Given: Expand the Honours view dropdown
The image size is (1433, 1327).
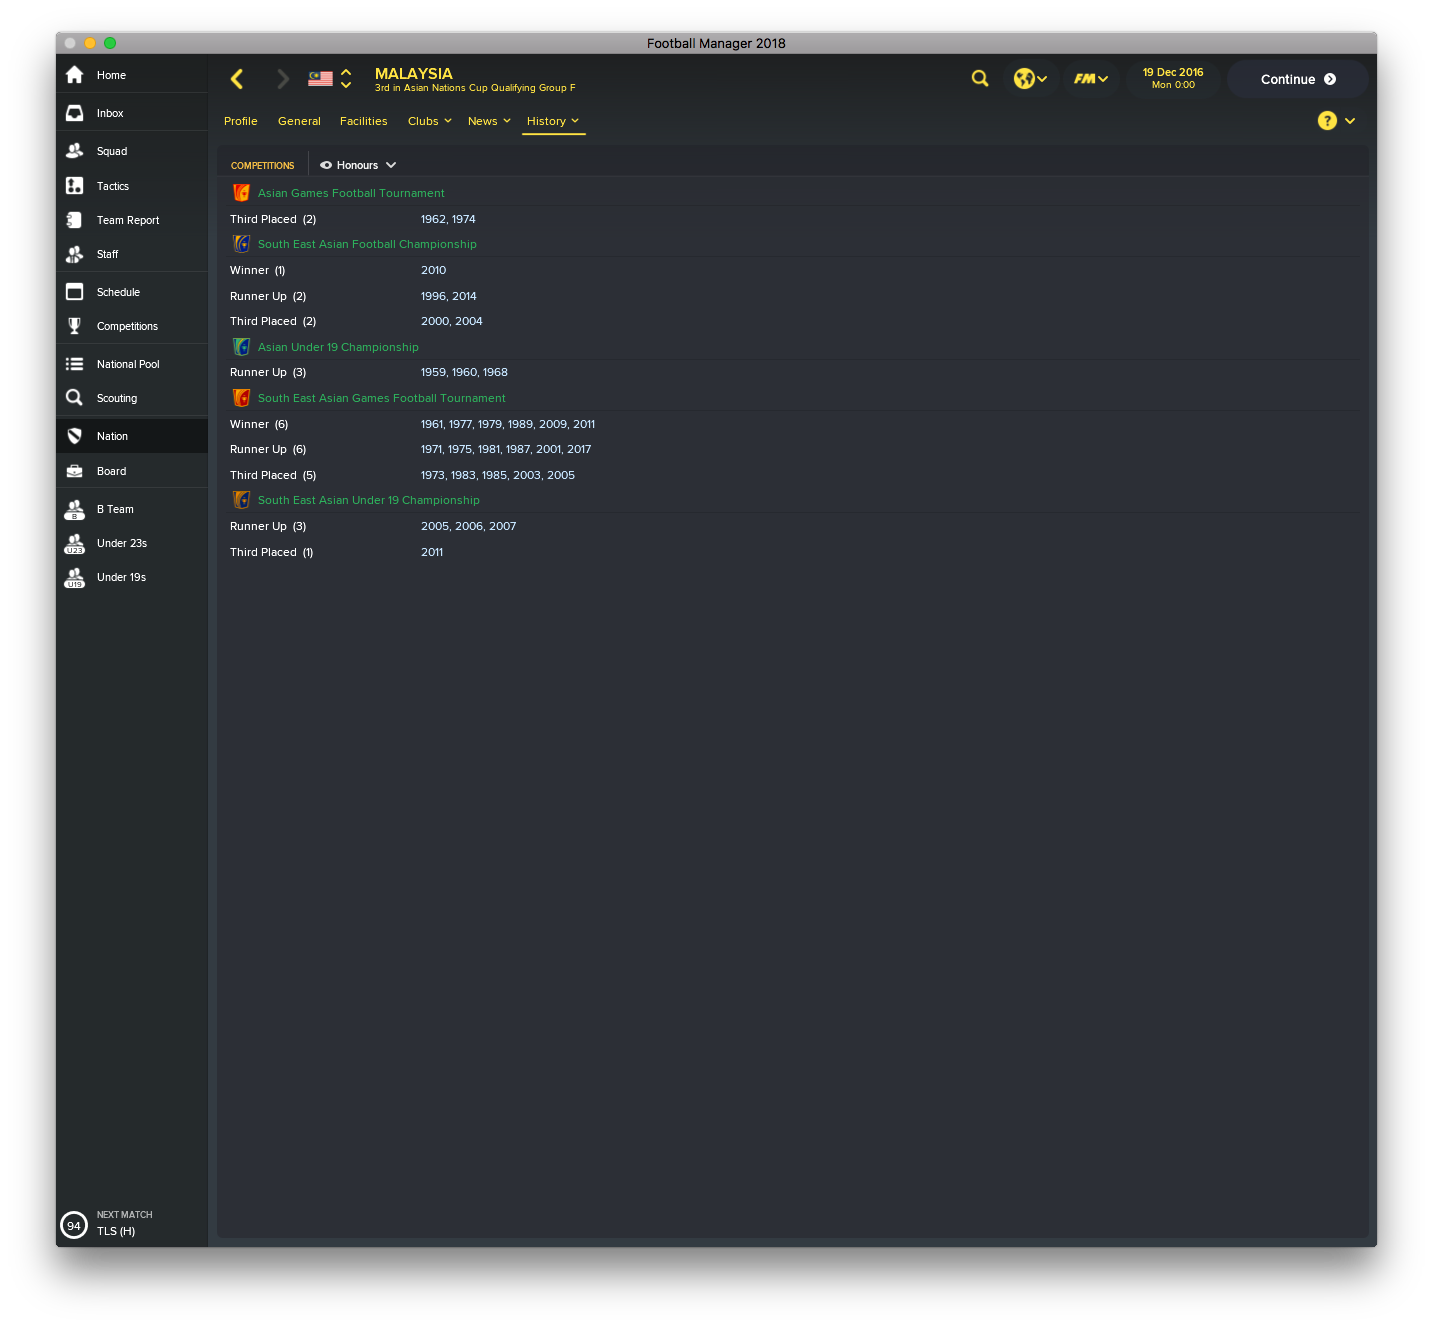Looking at the screenshot, I should (391, 165).
